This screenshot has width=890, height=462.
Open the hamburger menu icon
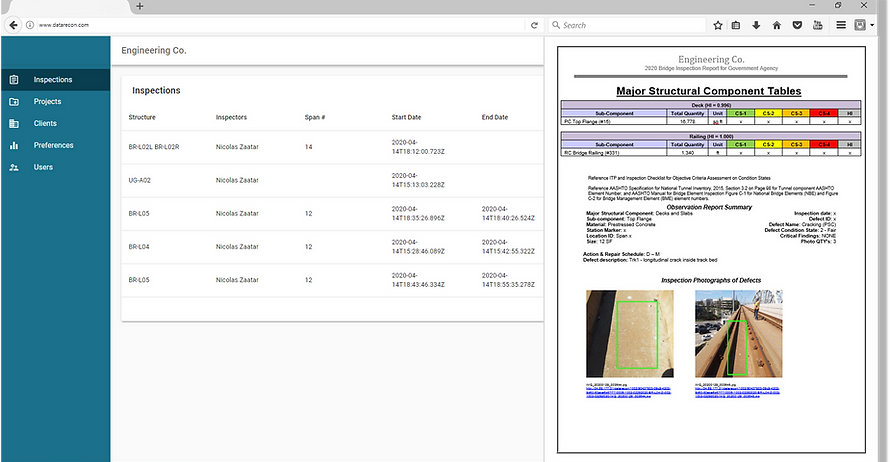pos(841,25)
